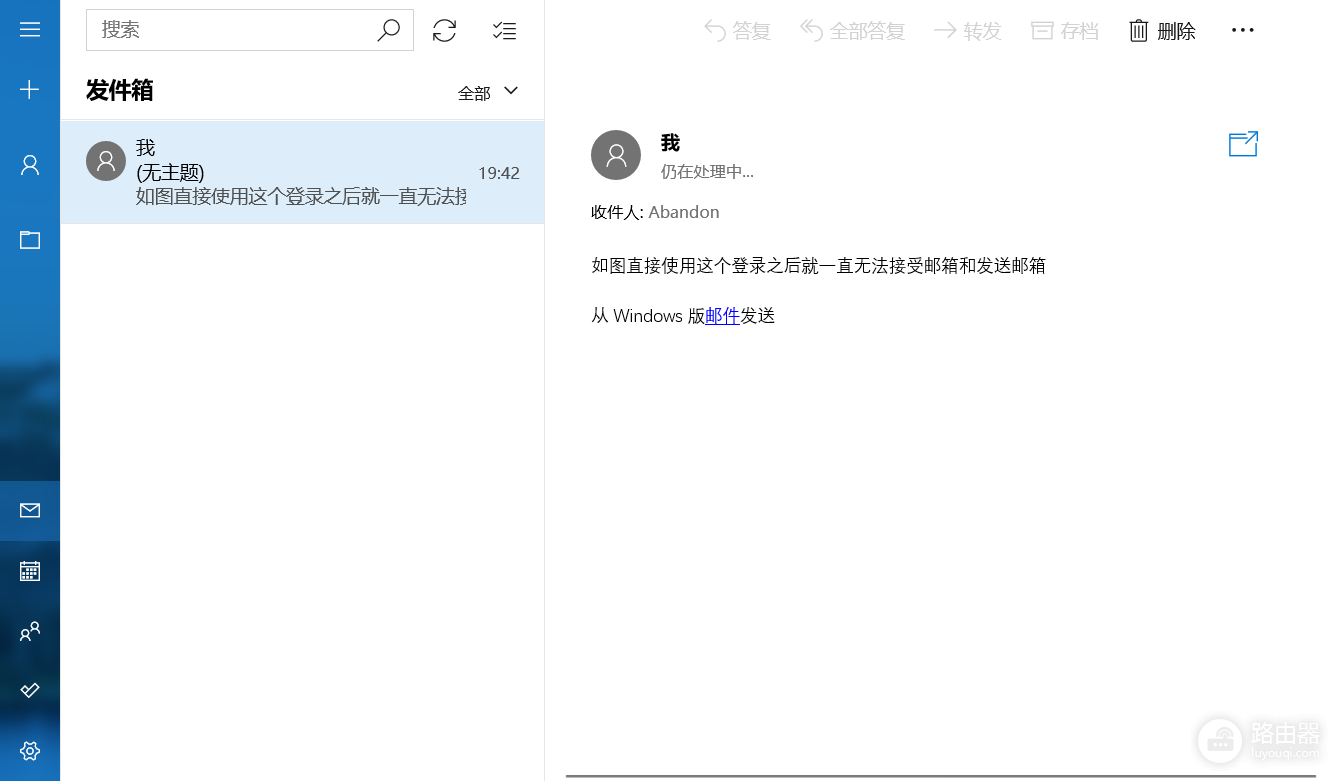Image resolution: width=1338 pixels, height=781 pixels.
Task: Open Settings gear icon
Action: coord(30,750)
